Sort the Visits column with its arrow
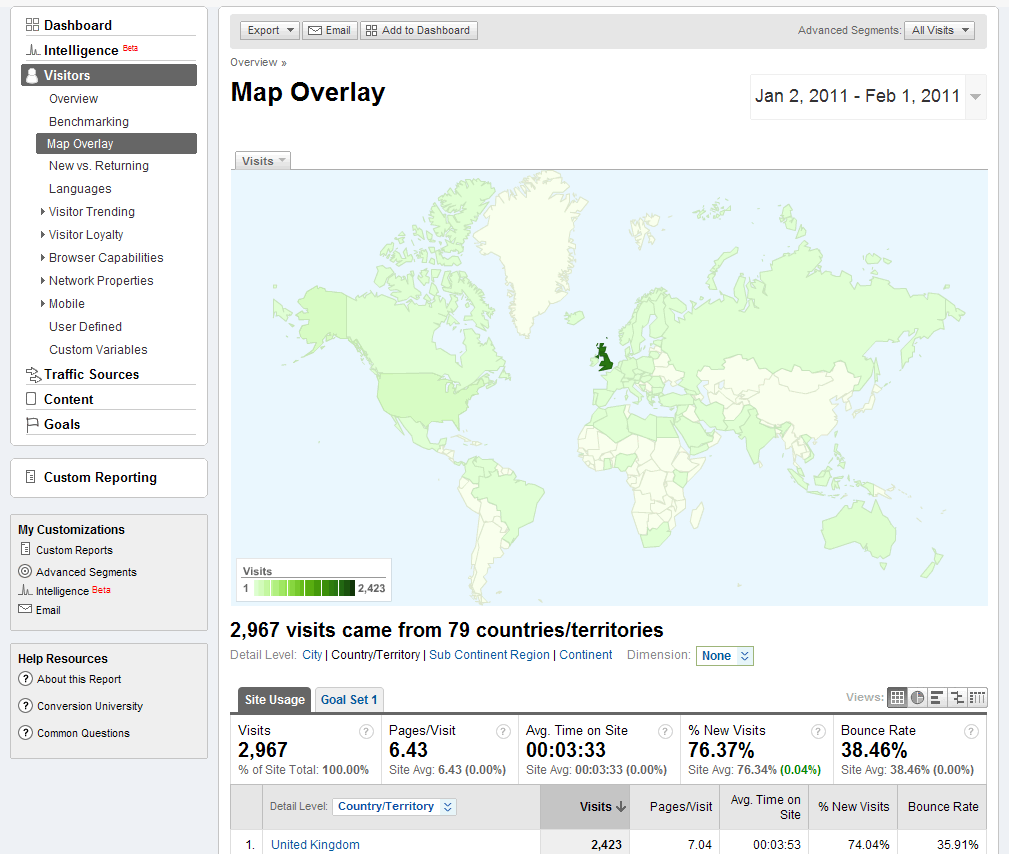The height and width of the screenshot is (854, 1009). [620, 806]
